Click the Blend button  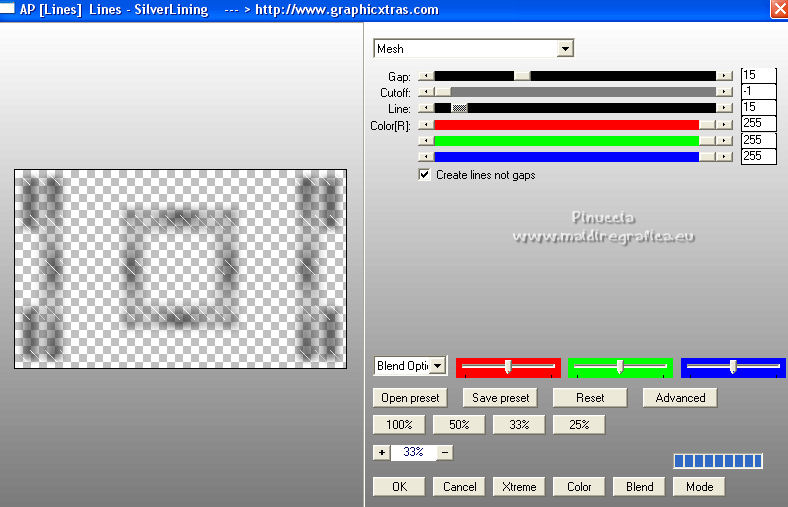coord(639,486)
